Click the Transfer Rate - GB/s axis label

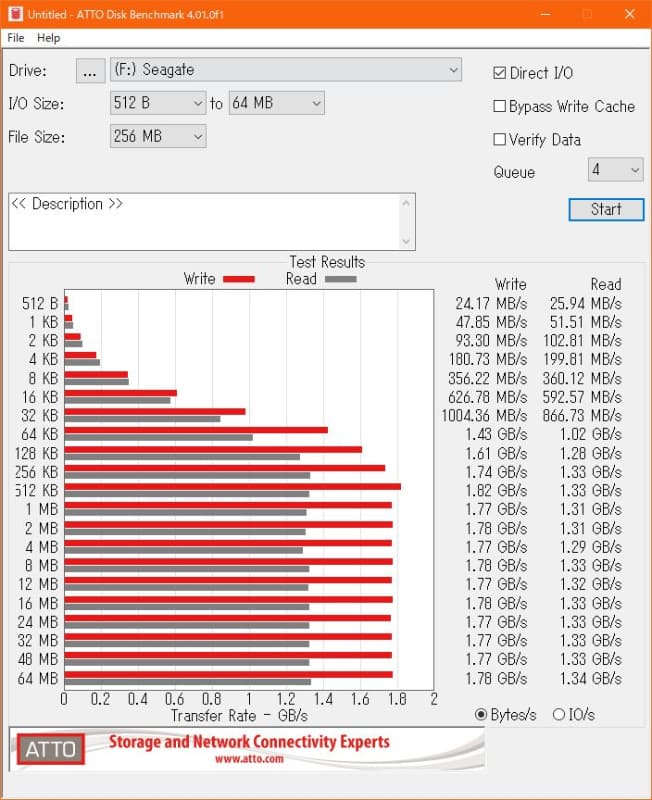point(239,715)
